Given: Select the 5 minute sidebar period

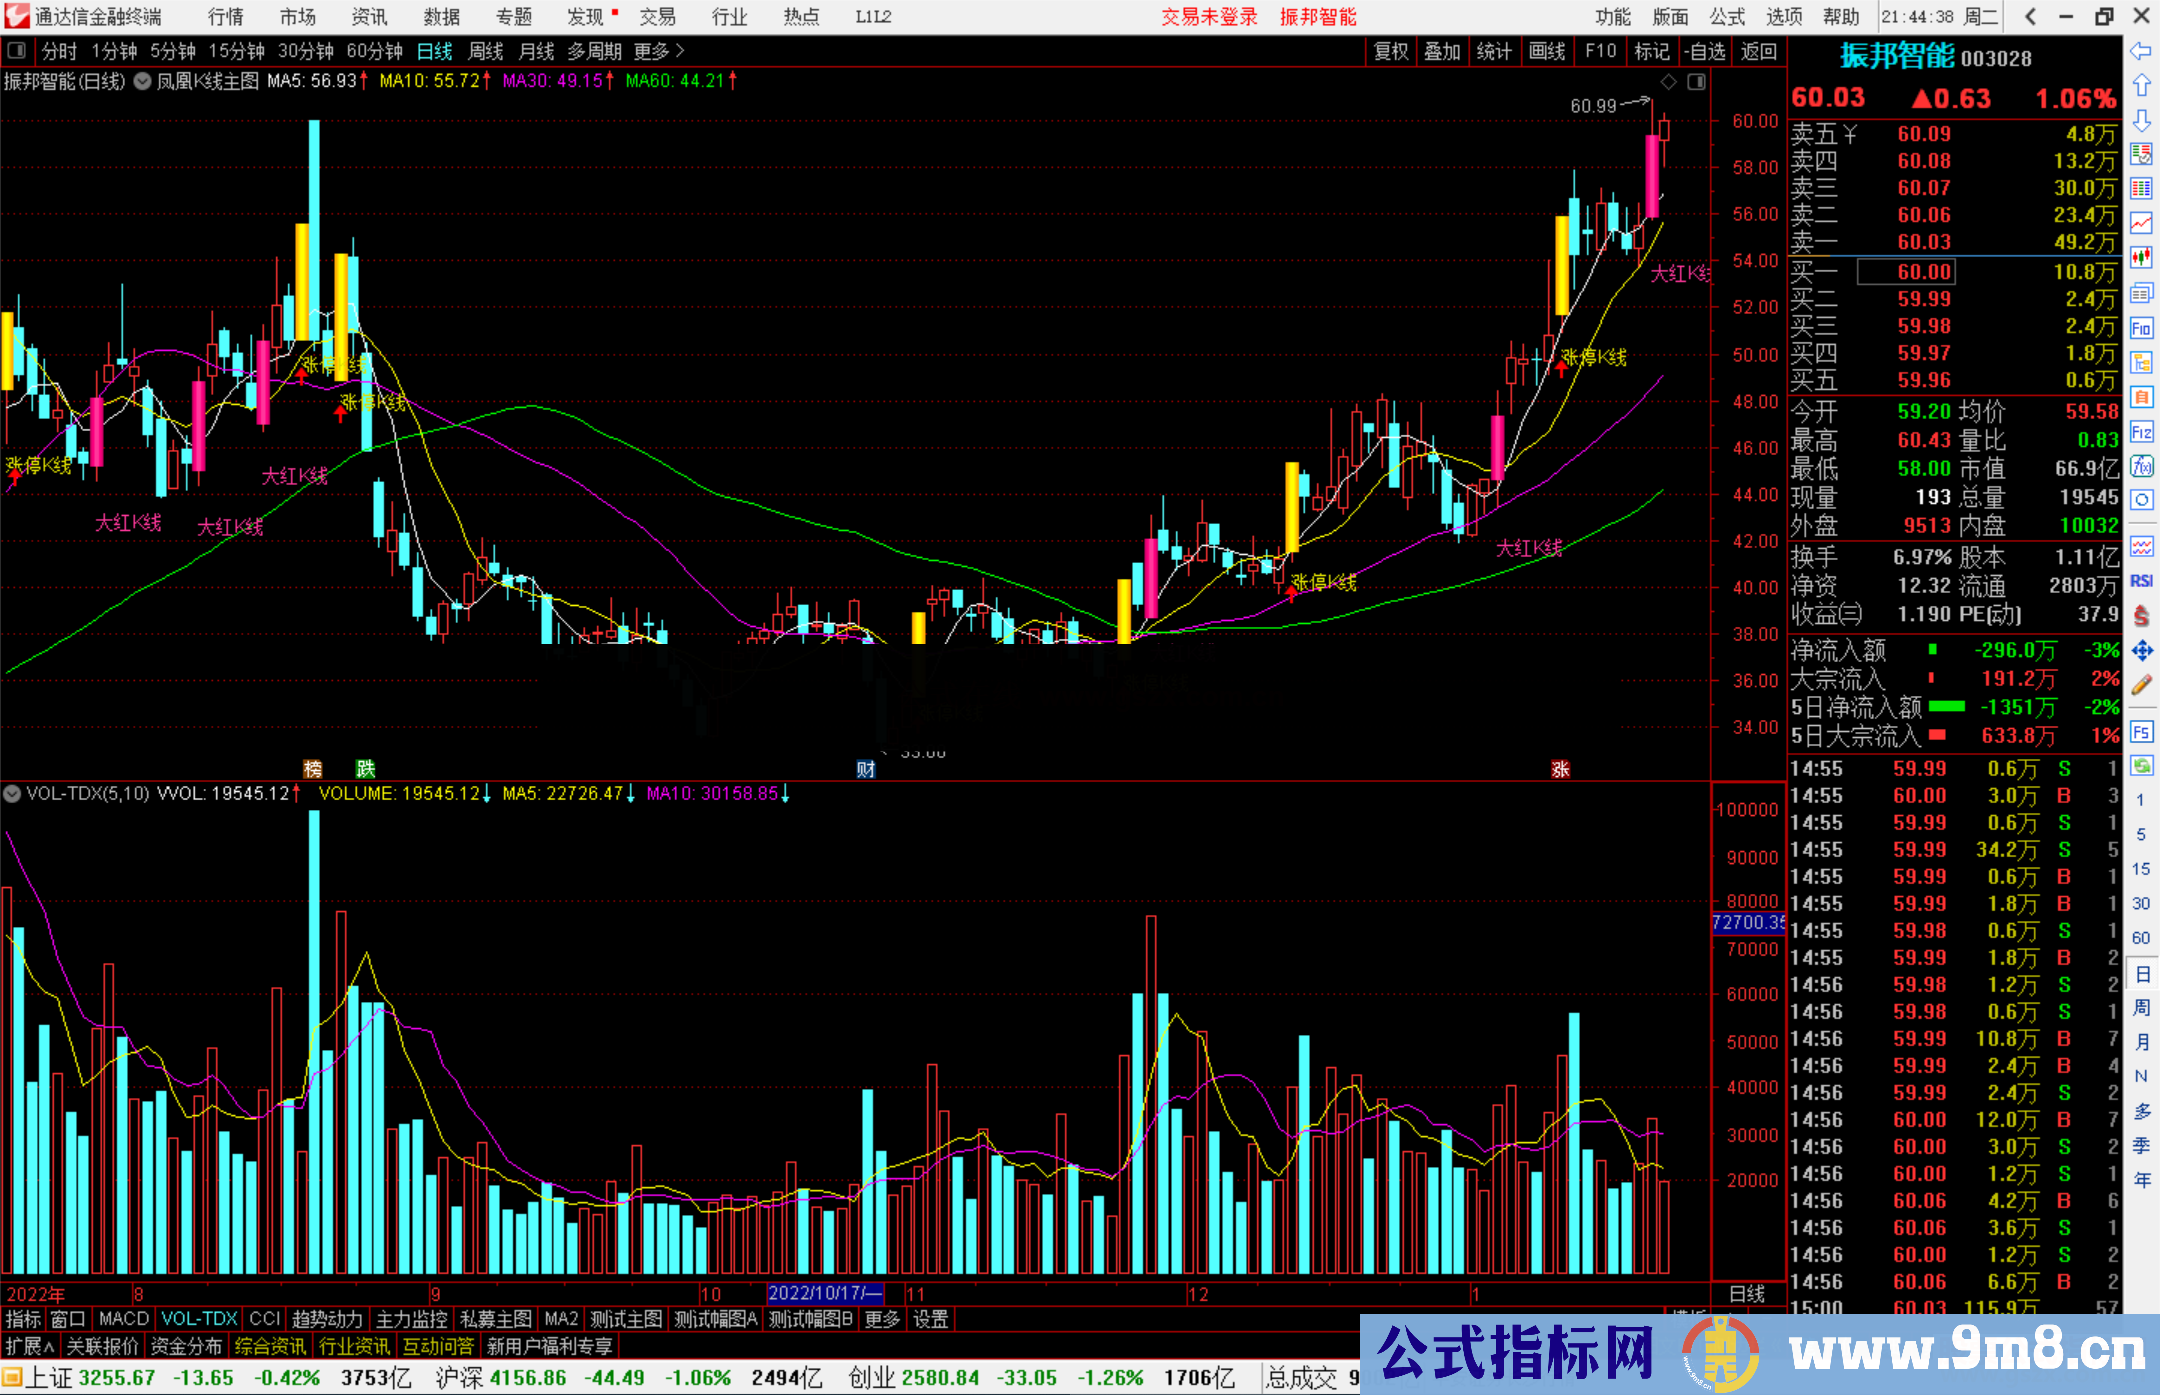Looking at the screenshot, I should click(x=2141, y=834).
